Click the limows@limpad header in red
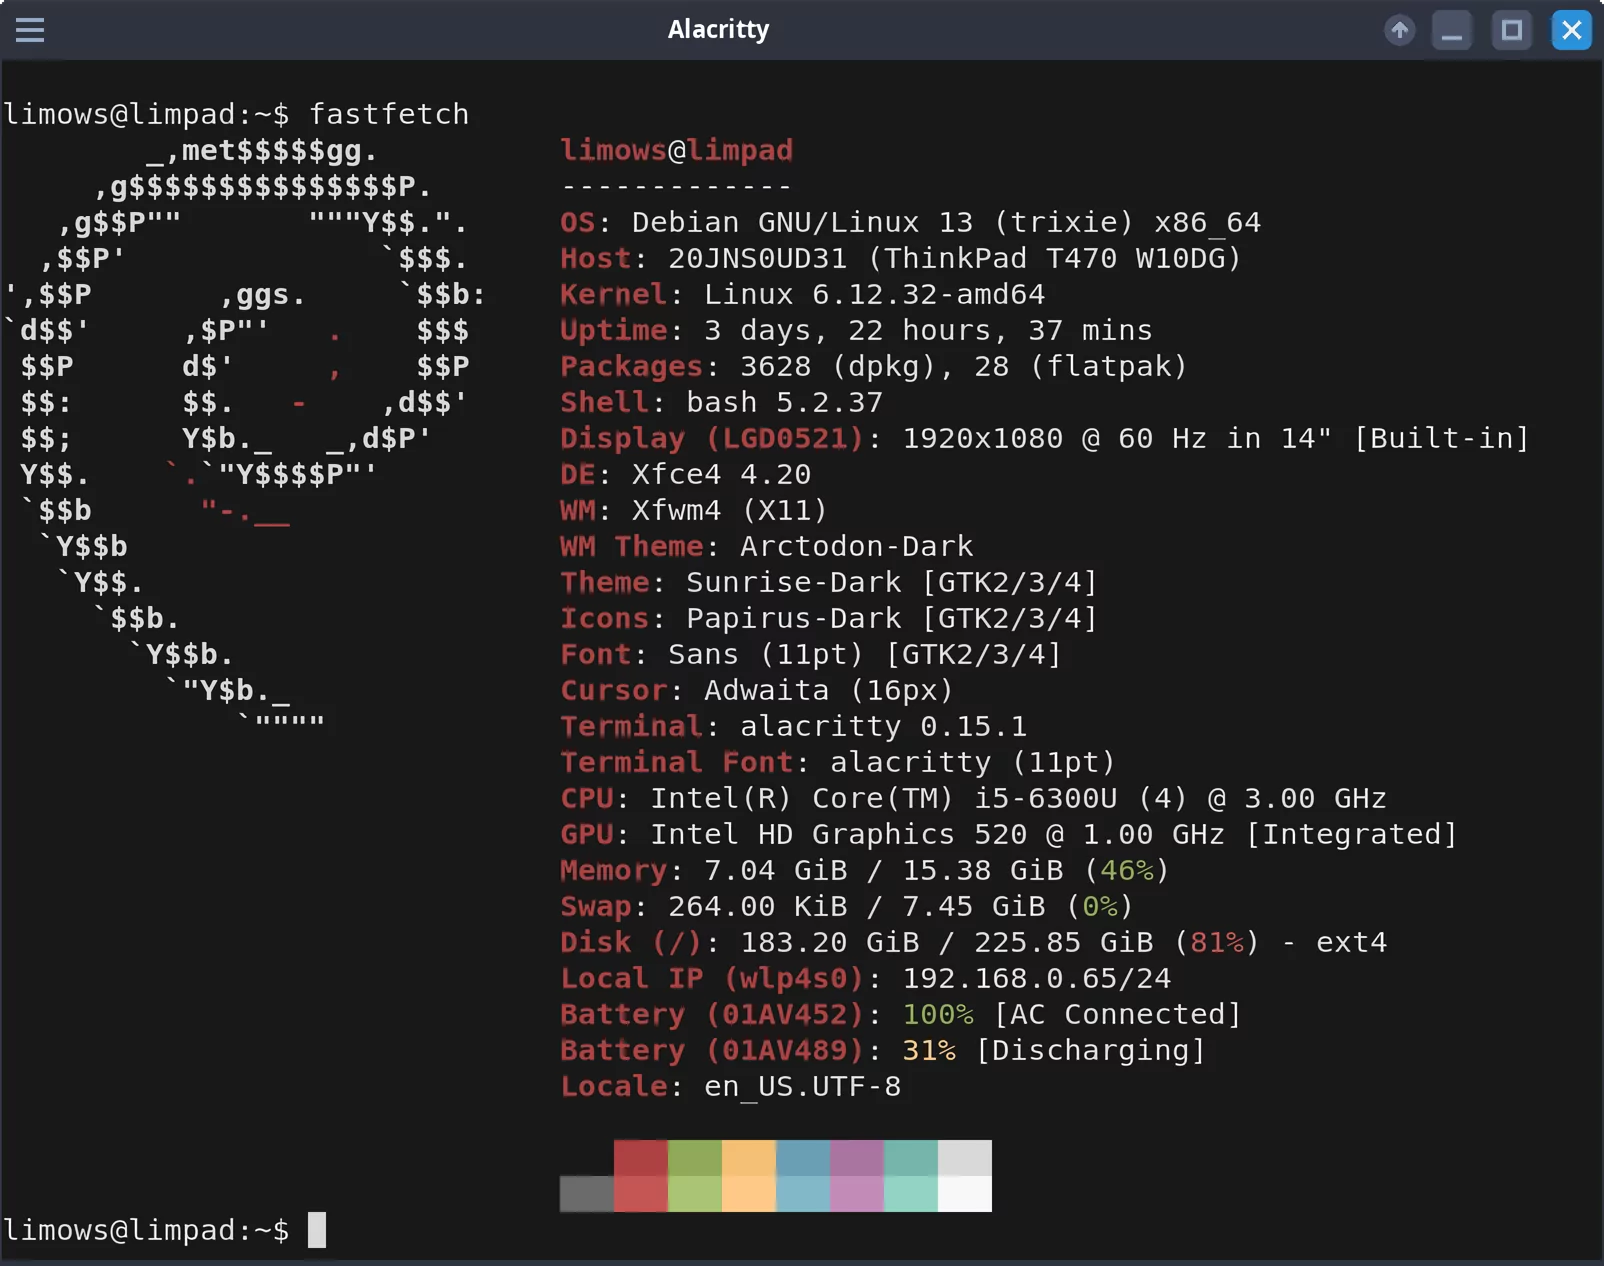 pos(677,150)
